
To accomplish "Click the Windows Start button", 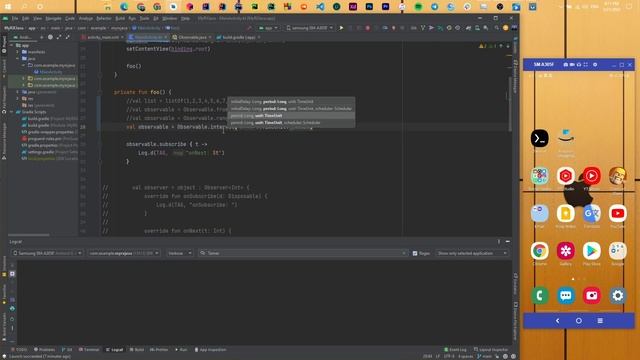I will pyautogui.click(x=8, y=7).
